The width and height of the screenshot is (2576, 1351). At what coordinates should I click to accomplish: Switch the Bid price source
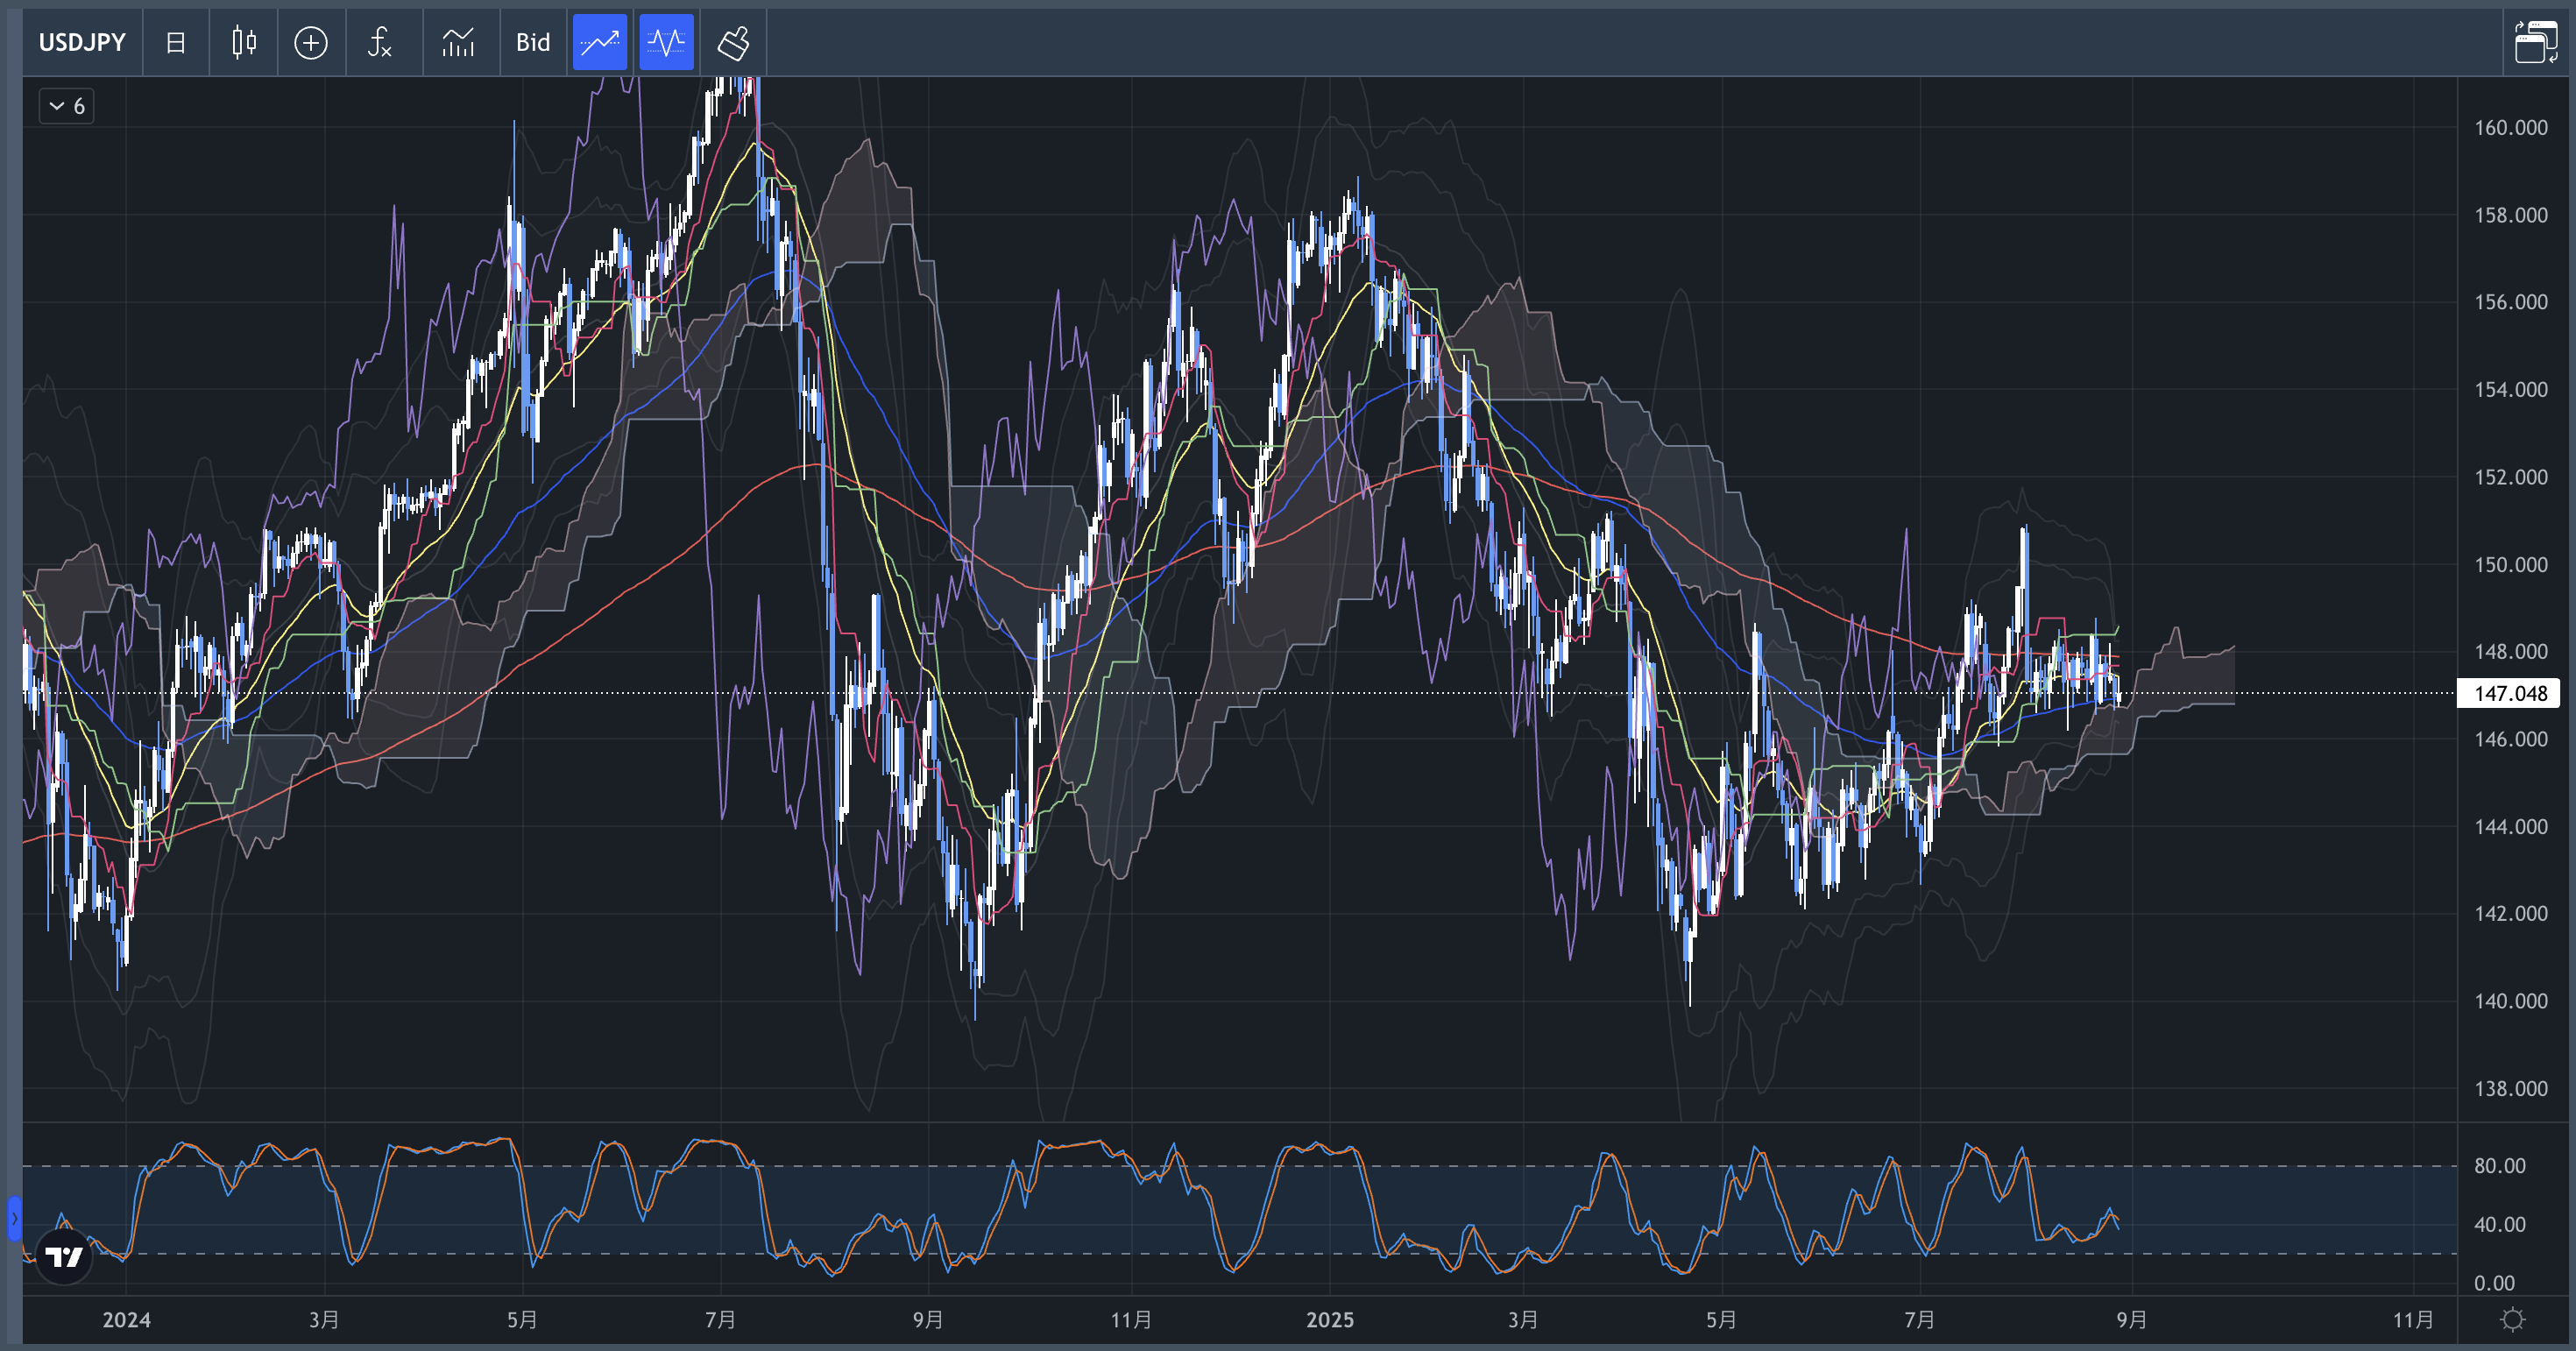(533, 43)
